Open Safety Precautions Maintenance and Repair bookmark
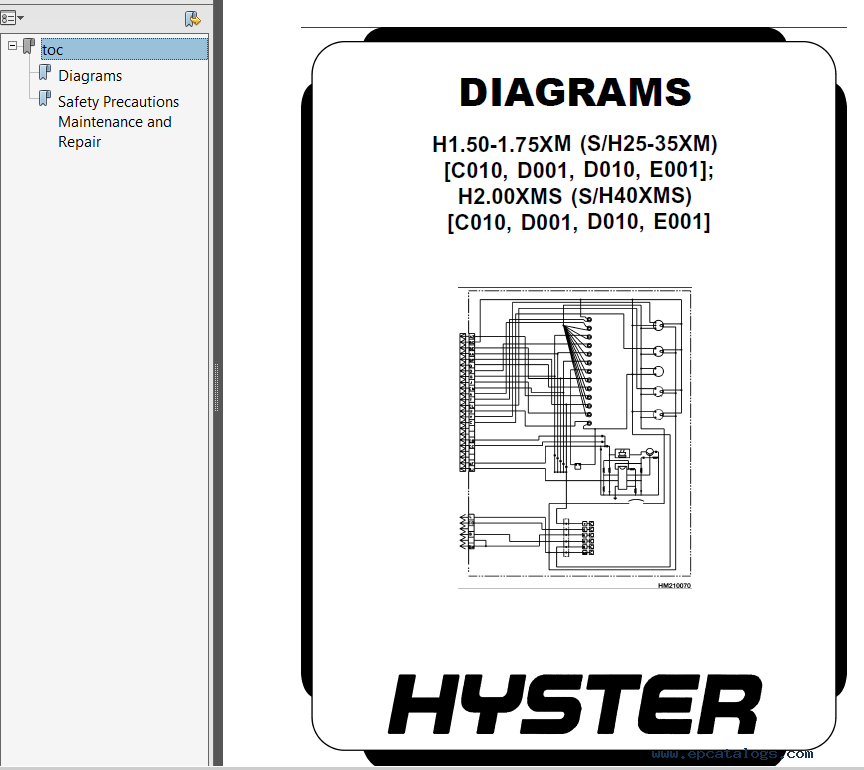 (118, 122)
